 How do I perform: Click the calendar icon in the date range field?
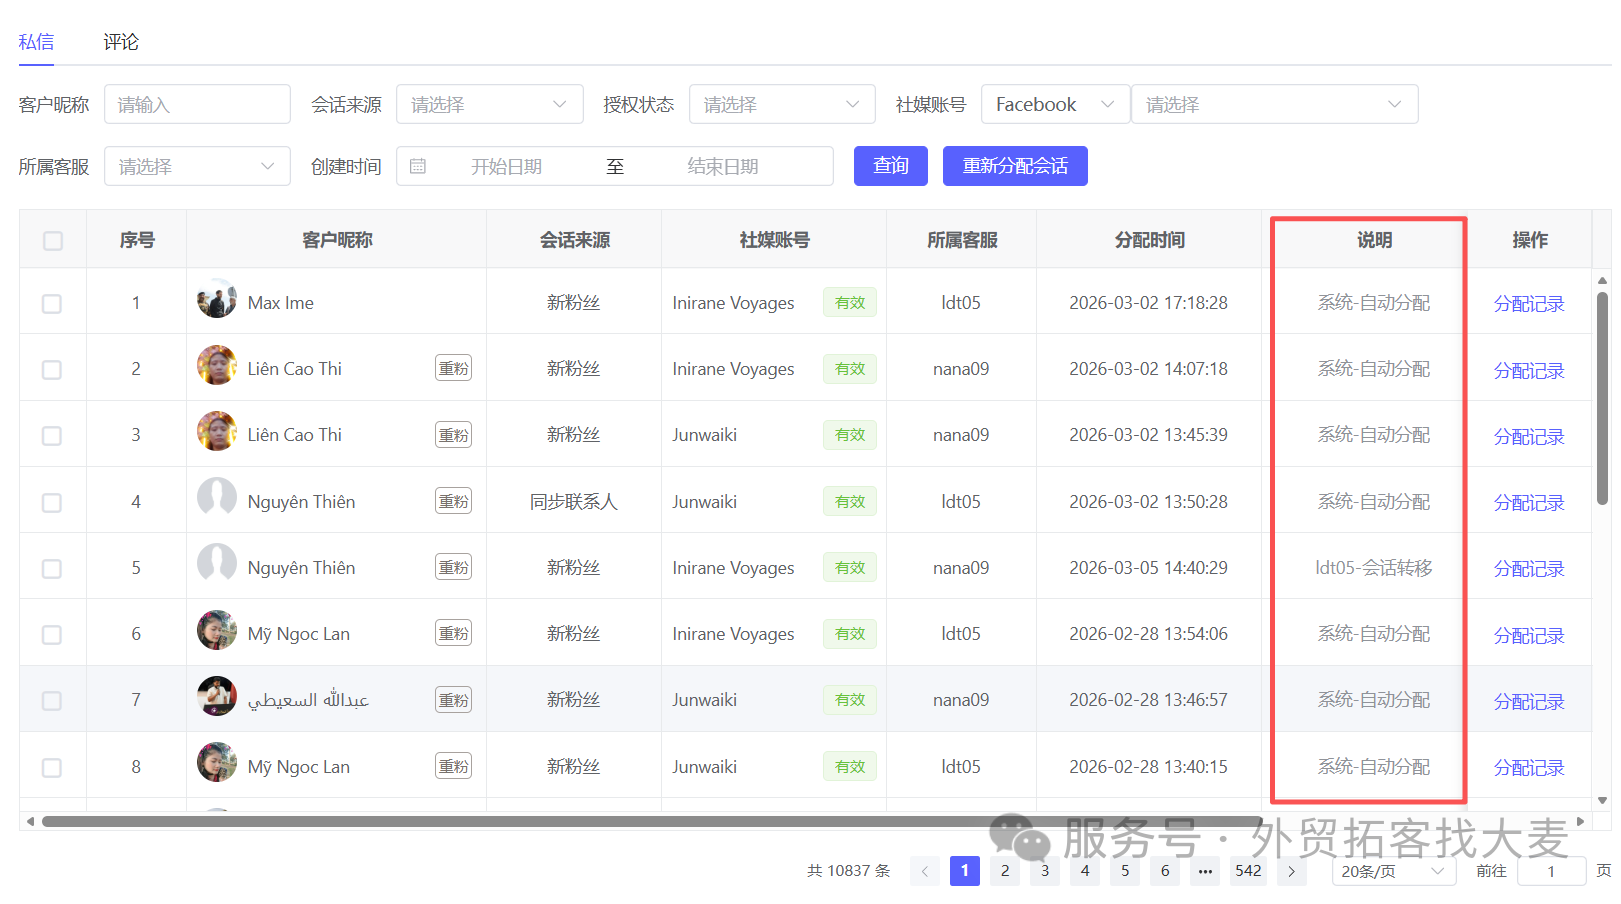pyautogui.click(x=418, y=166)
